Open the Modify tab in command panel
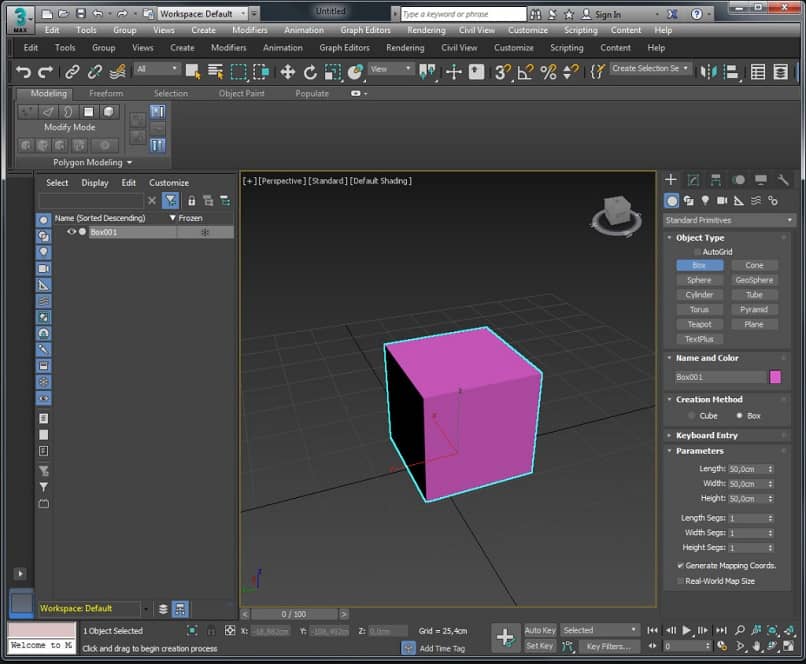The height and width of the screenshot is (664, 806). (x=693, y=180)
